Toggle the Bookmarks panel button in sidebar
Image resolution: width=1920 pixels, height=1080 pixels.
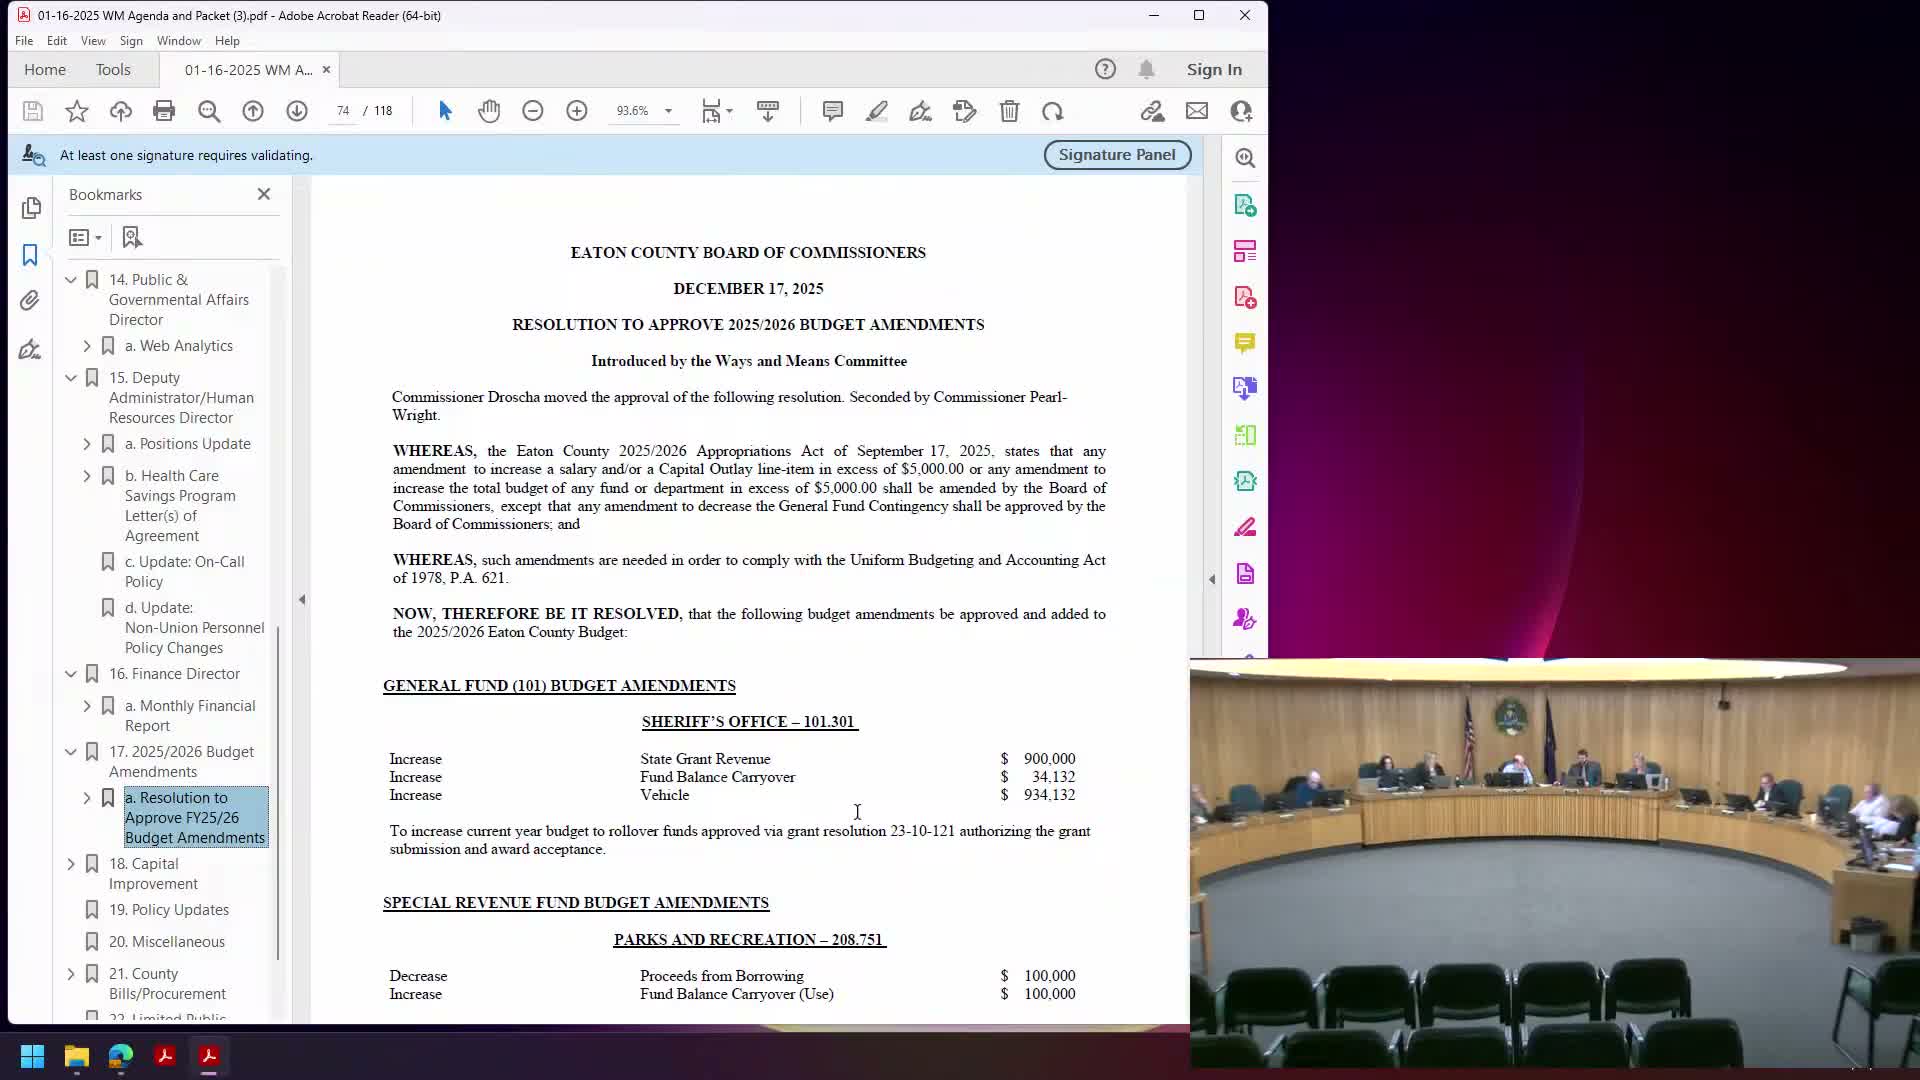pos(30,255)
